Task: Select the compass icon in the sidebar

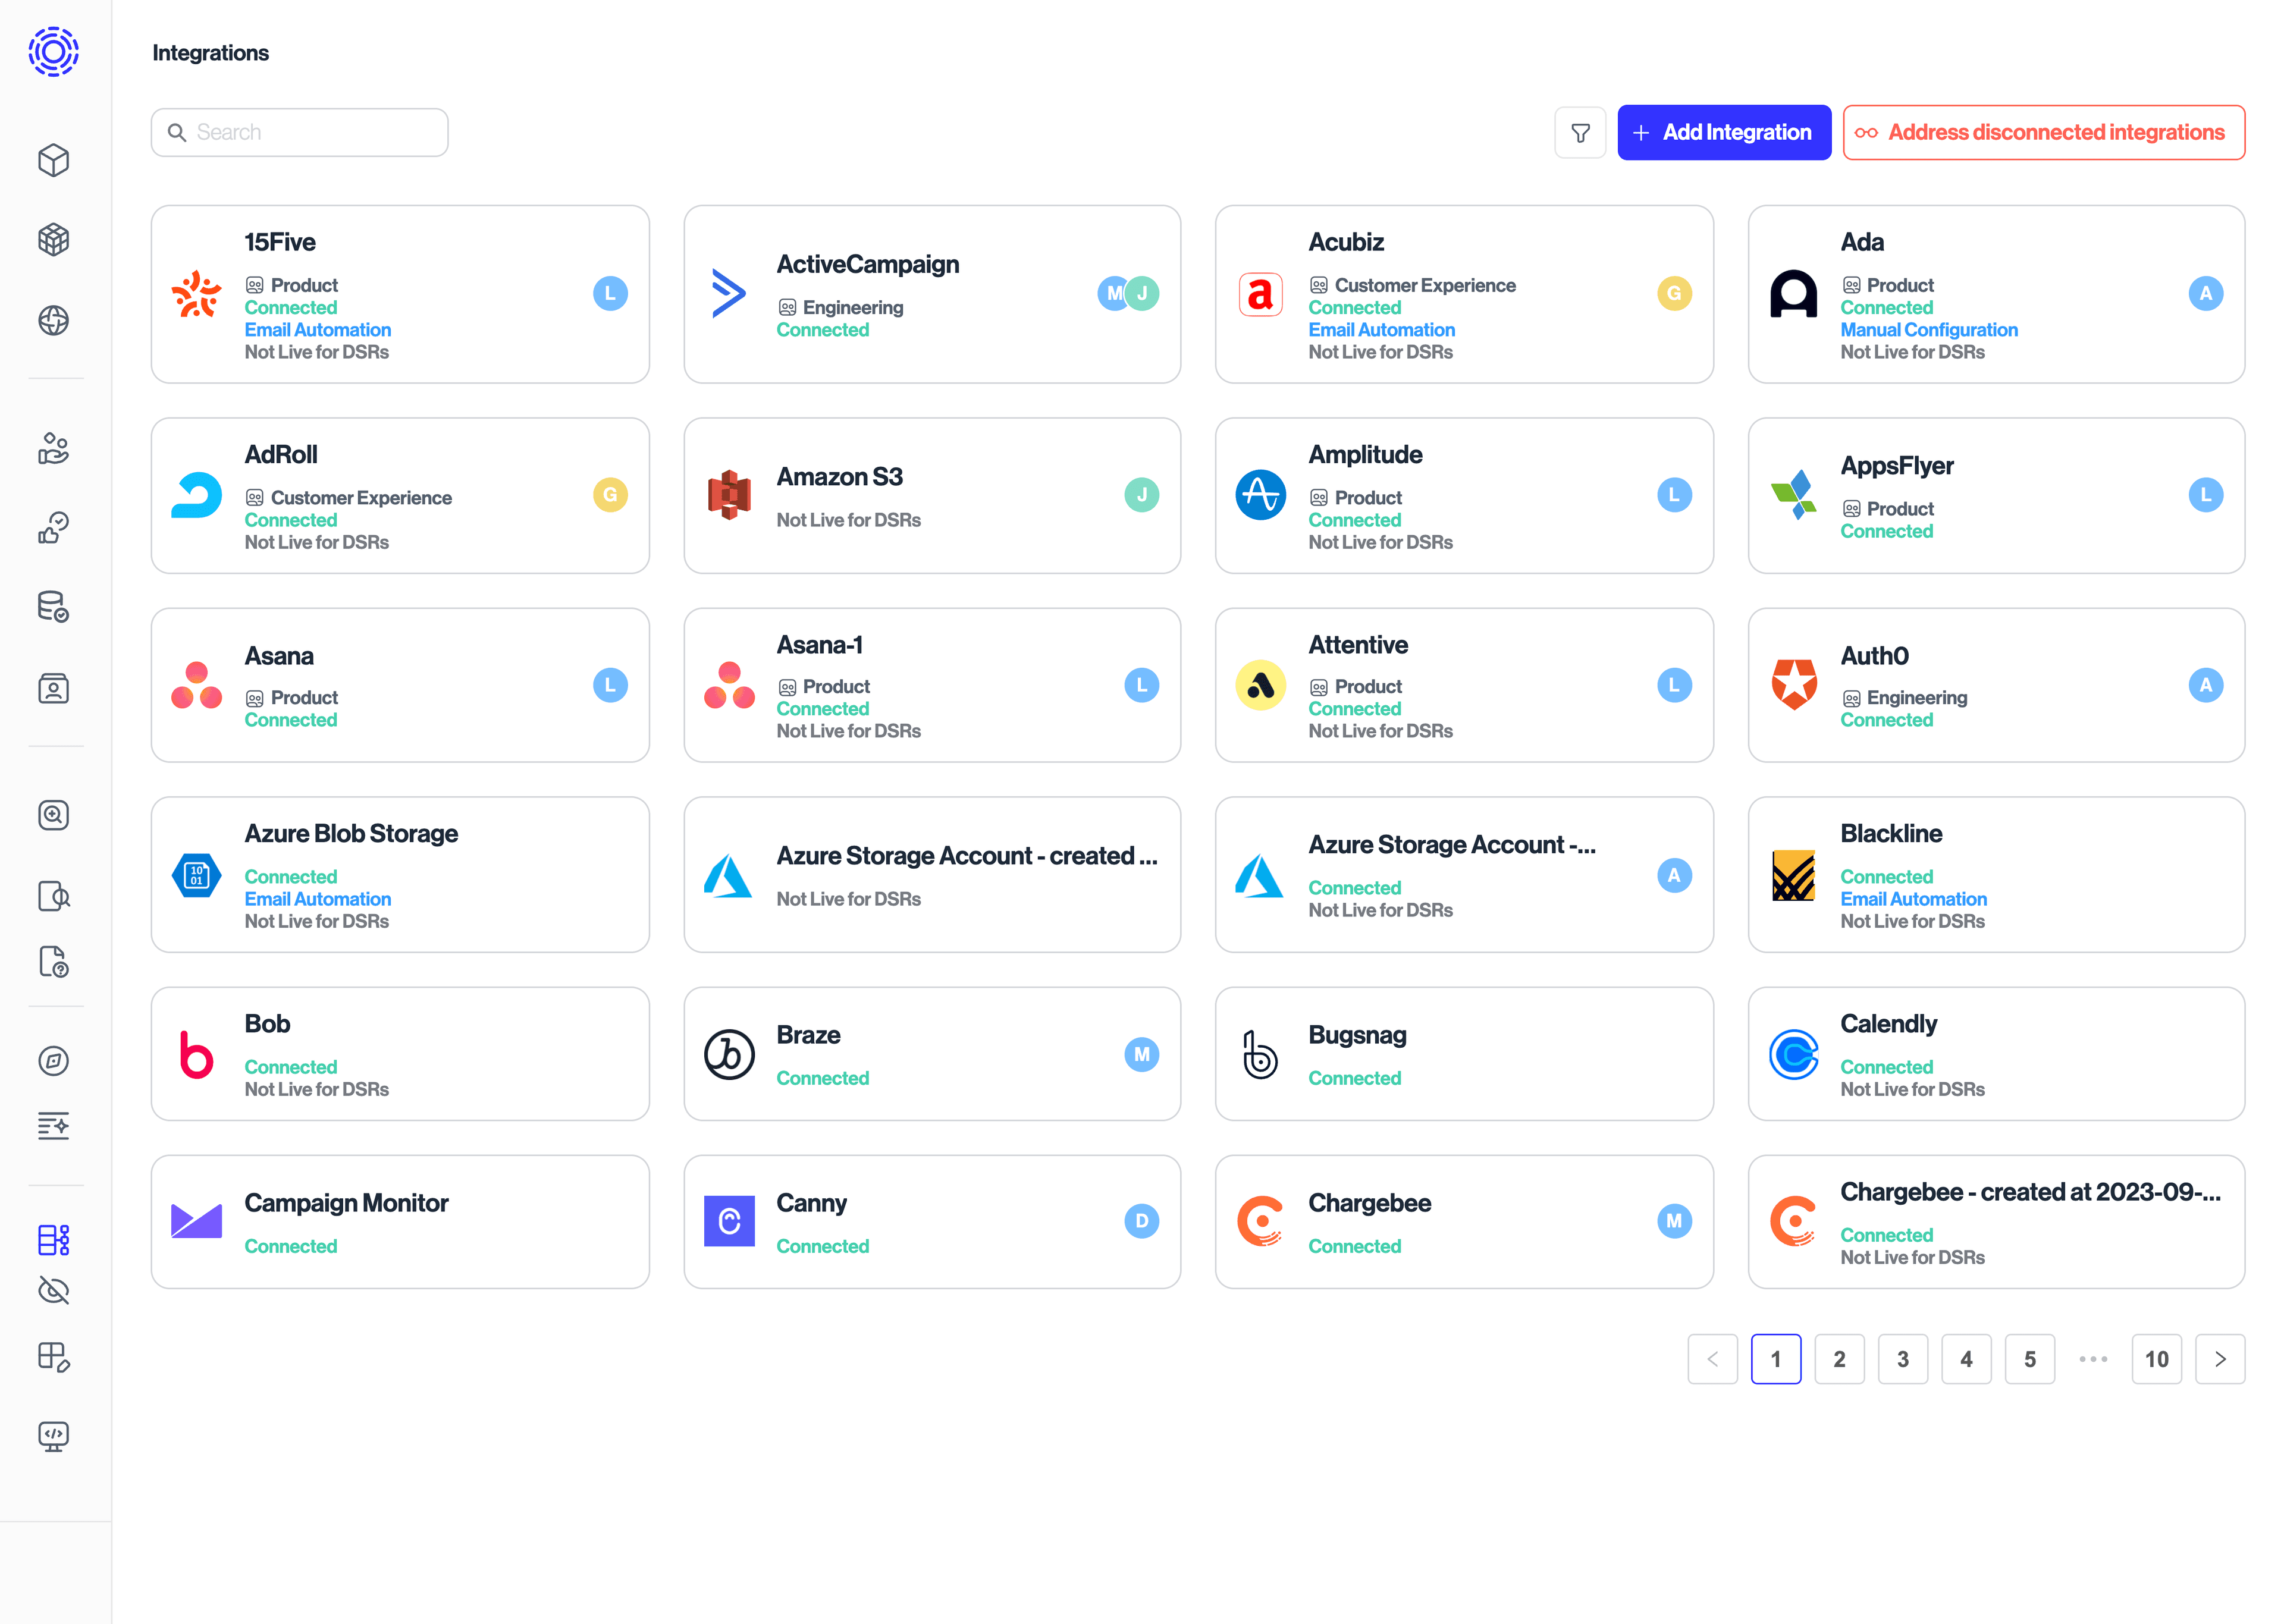Action: [54, 1062]
